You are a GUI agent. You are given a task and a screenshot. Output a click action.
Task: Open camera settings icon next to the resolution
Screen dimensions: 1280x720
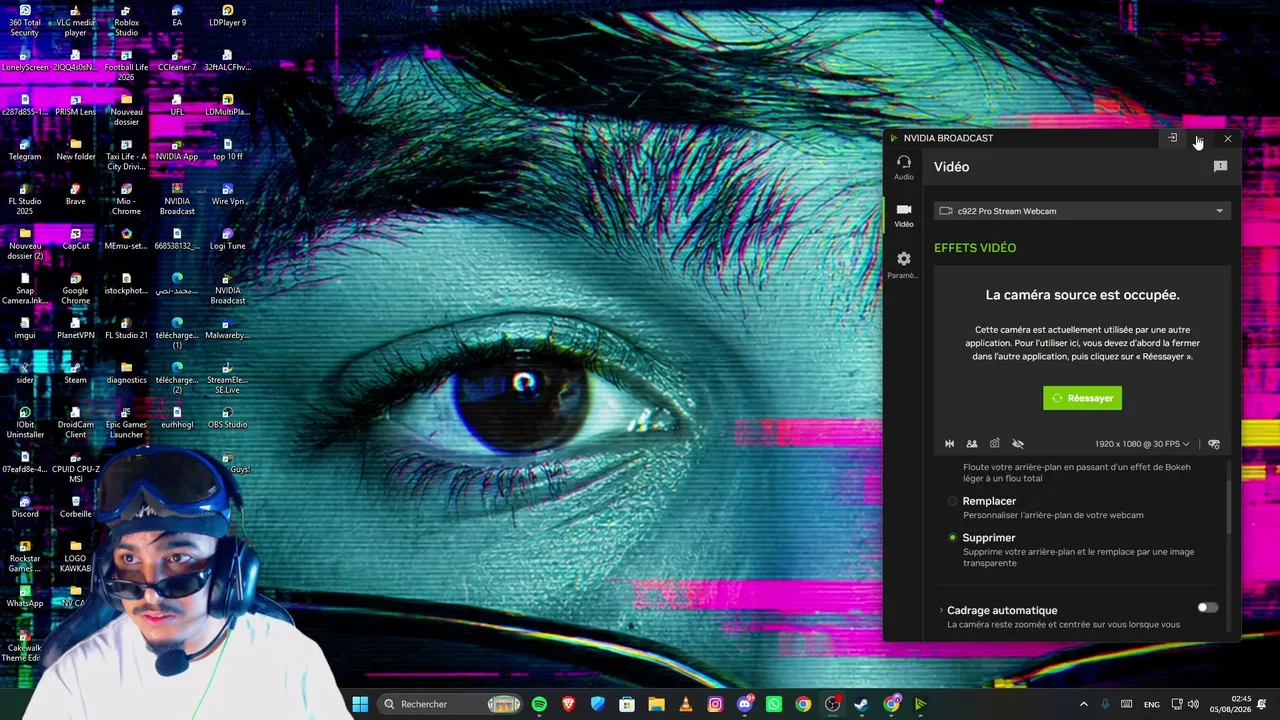click(1214, 444)
